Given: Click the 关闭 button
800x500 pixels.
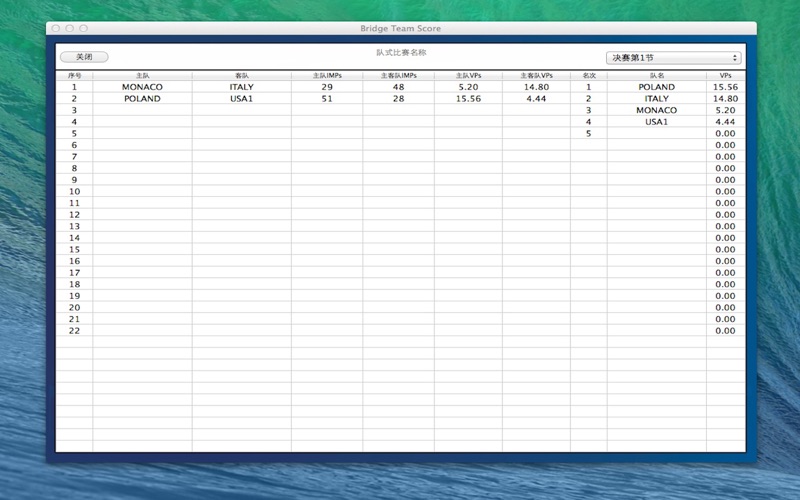Looking at the screenshot, I should coord(84,58).
